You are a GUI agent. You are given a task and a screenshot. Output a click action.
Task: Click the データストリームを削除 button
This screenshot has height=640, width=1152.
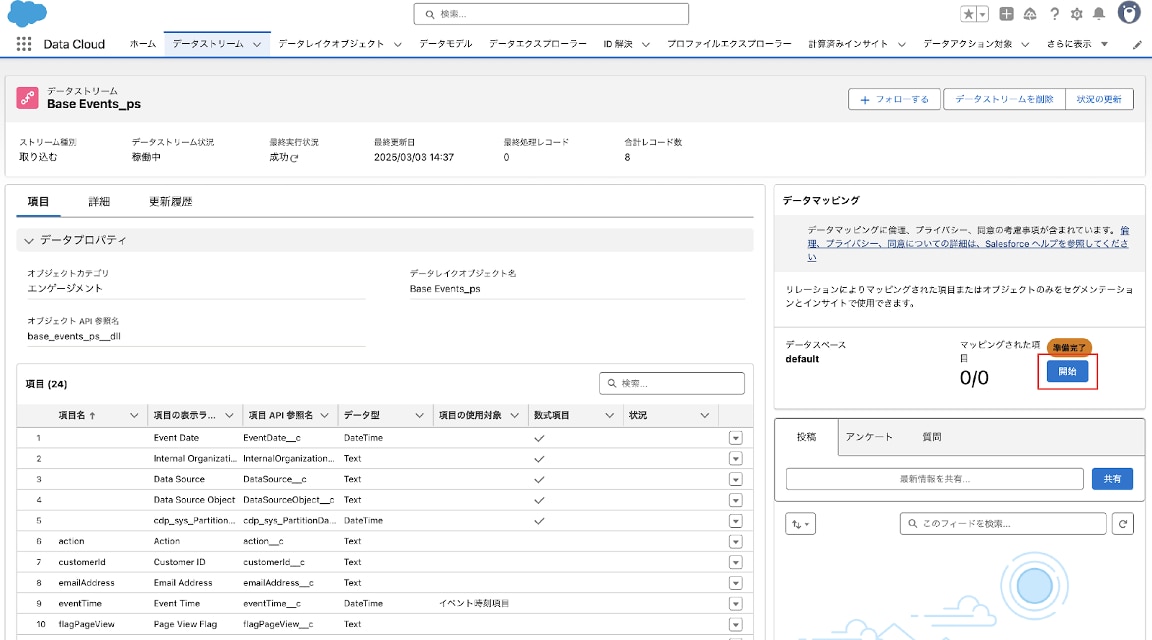pyautogui.click(x=1003, y=99)
